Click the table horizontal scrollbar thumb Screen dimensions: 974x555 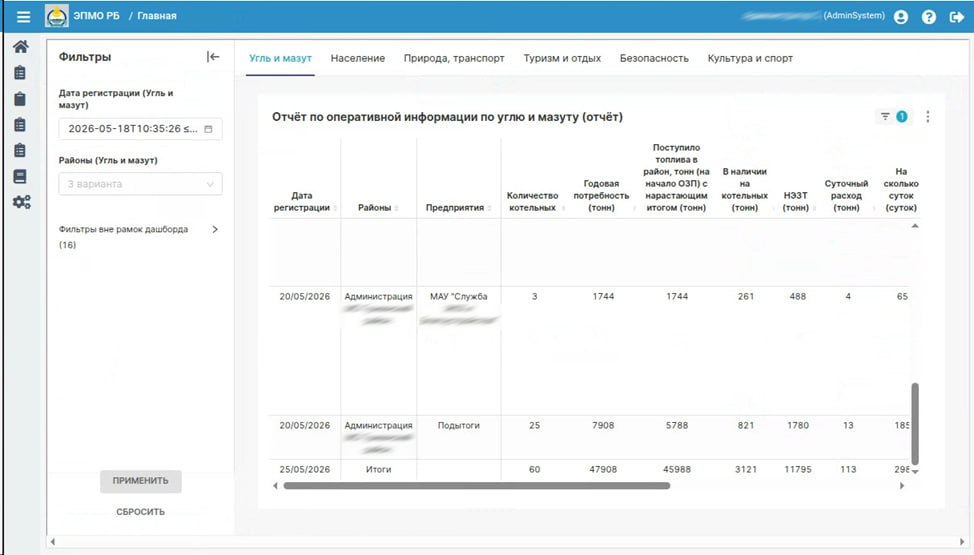tap(476, 486)
